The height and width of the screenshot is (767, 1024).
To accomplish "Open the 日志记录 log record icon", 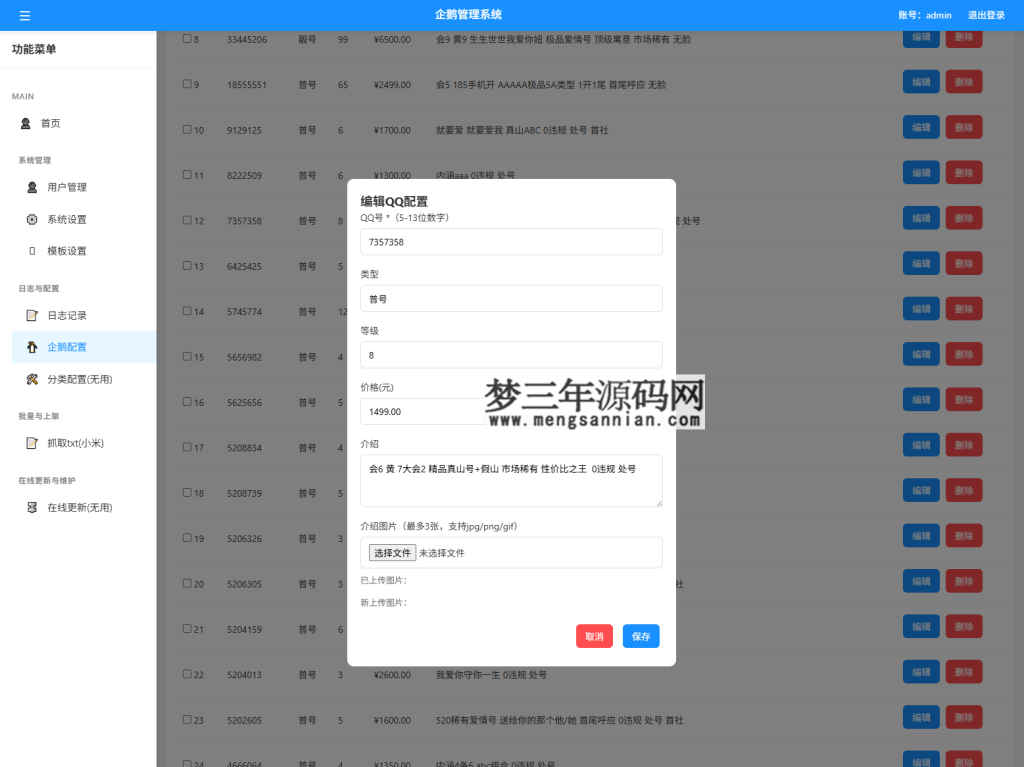I will click(33, 315).
